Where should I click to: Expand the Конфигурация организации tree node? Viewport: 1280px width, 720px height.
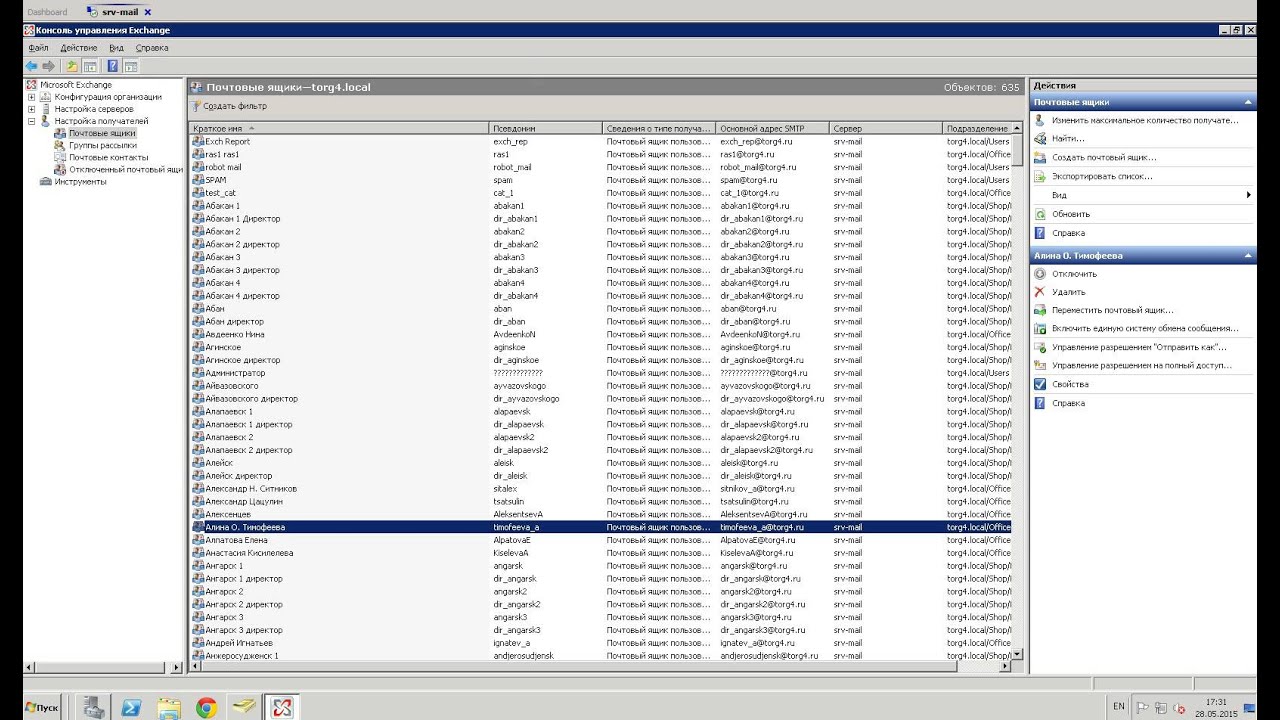(x=31, y=97)
